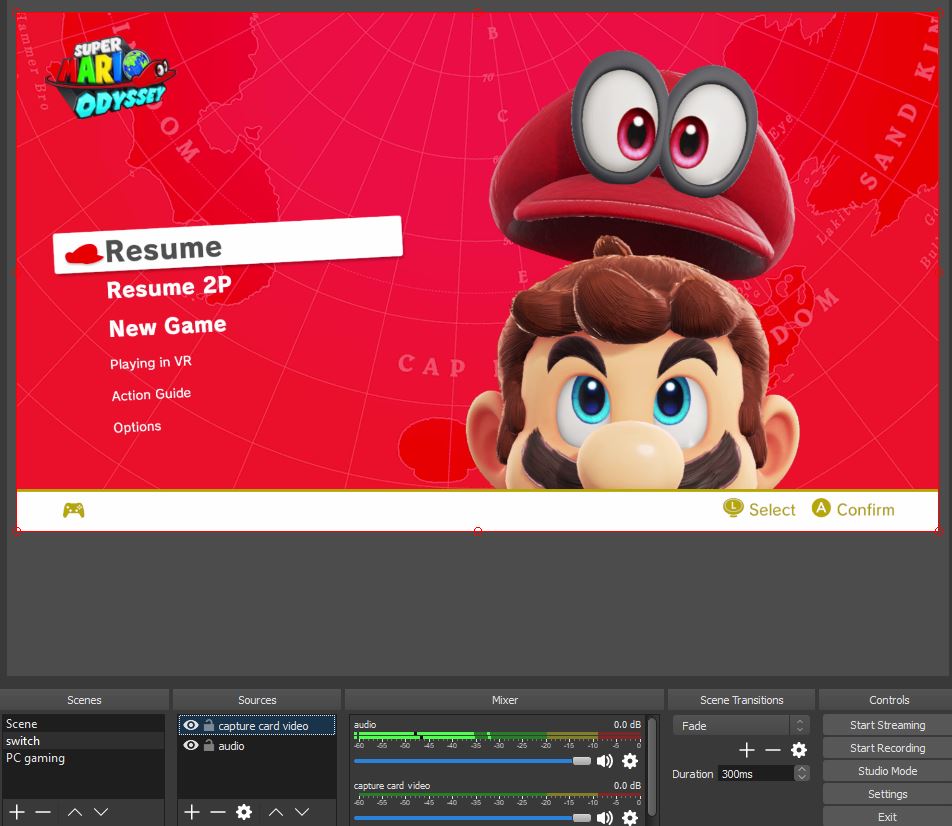Move the selected source up

276,812
